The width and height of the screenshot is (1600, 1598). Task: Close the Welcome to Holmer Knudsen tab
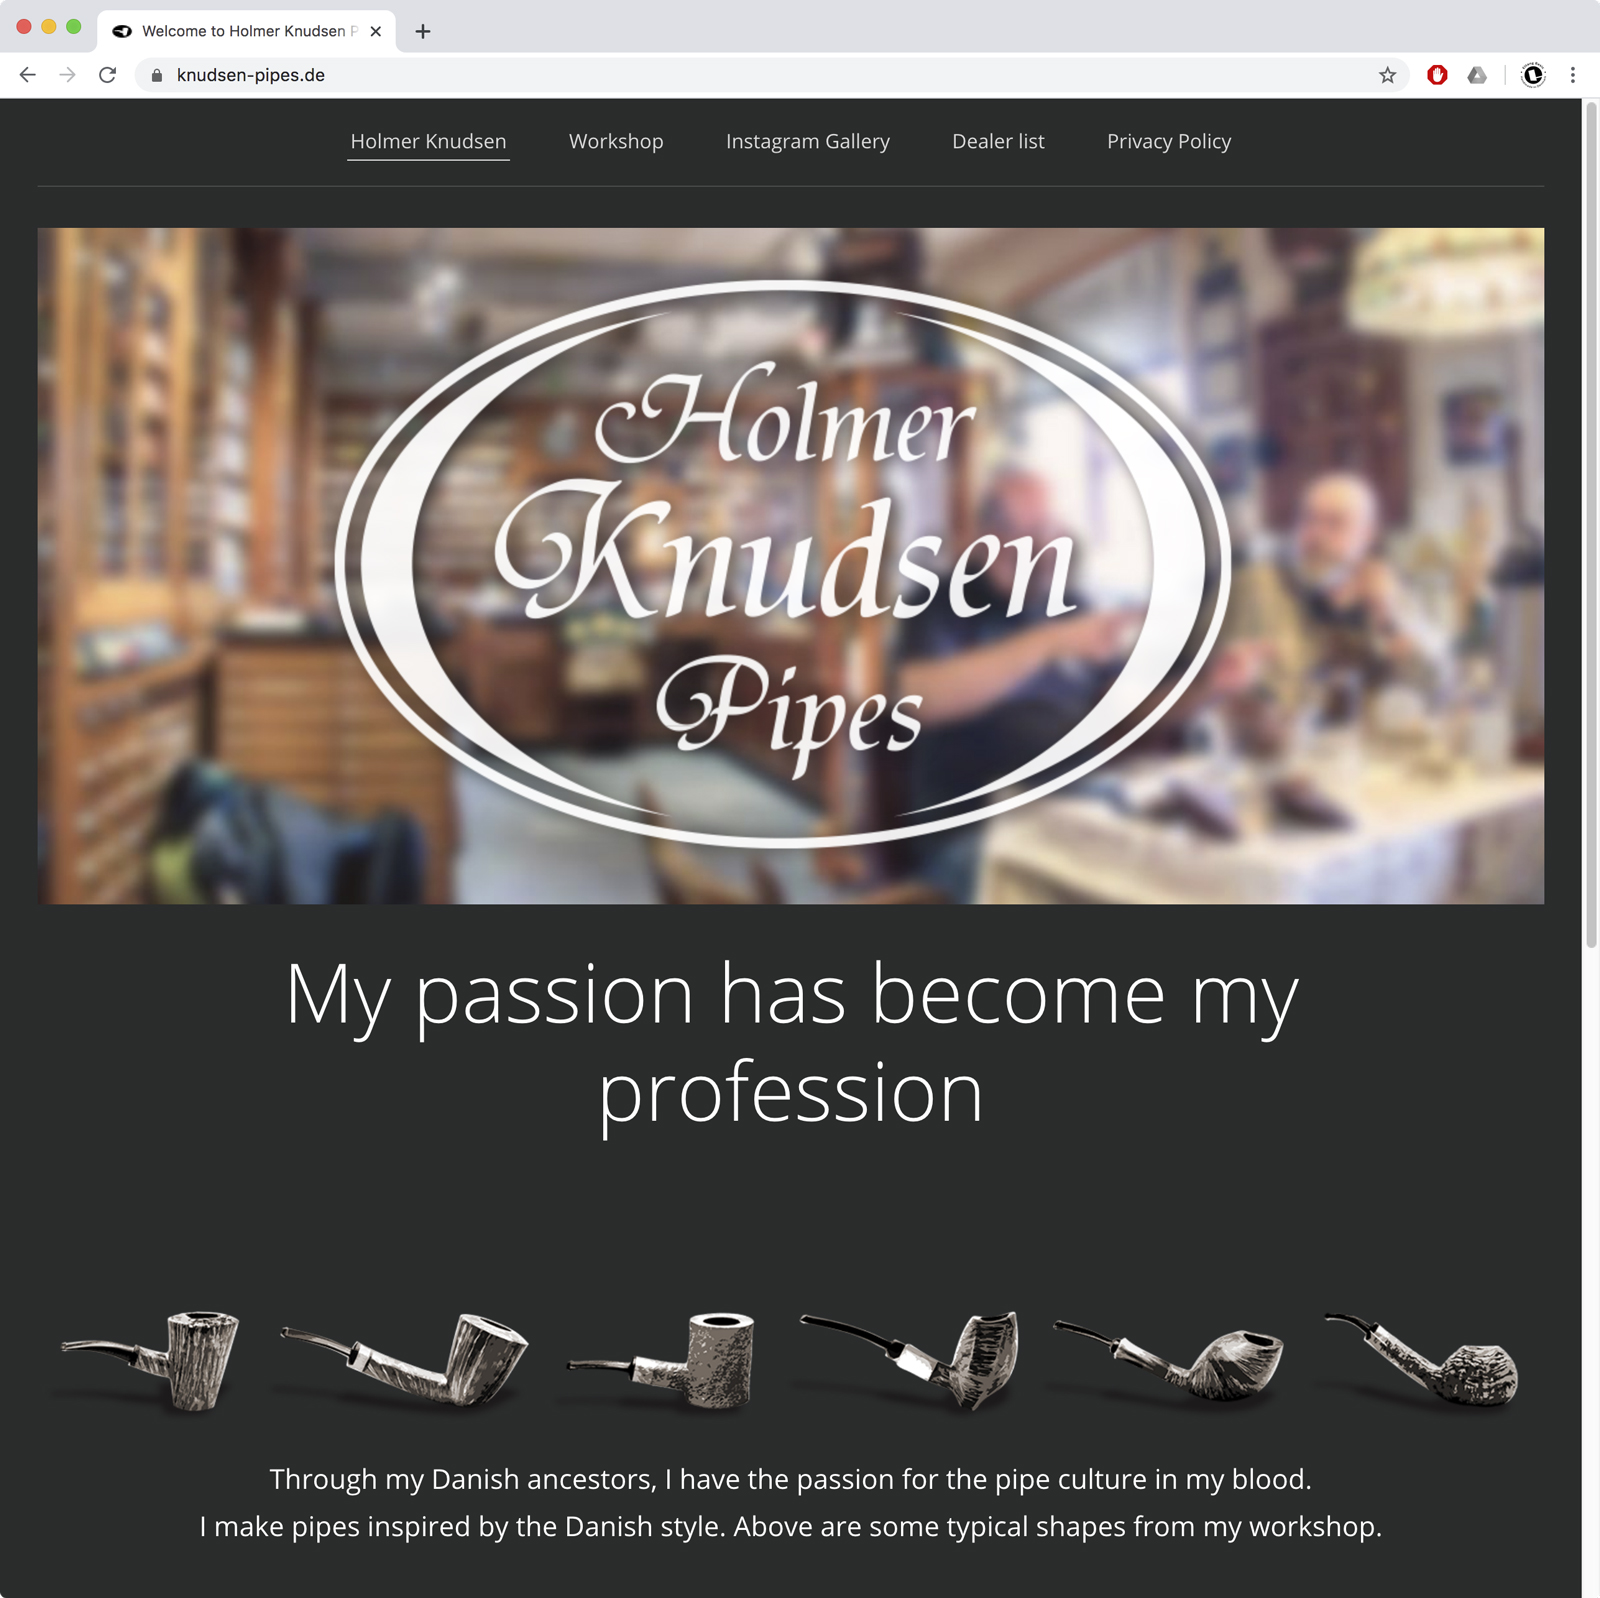(376, 31)
